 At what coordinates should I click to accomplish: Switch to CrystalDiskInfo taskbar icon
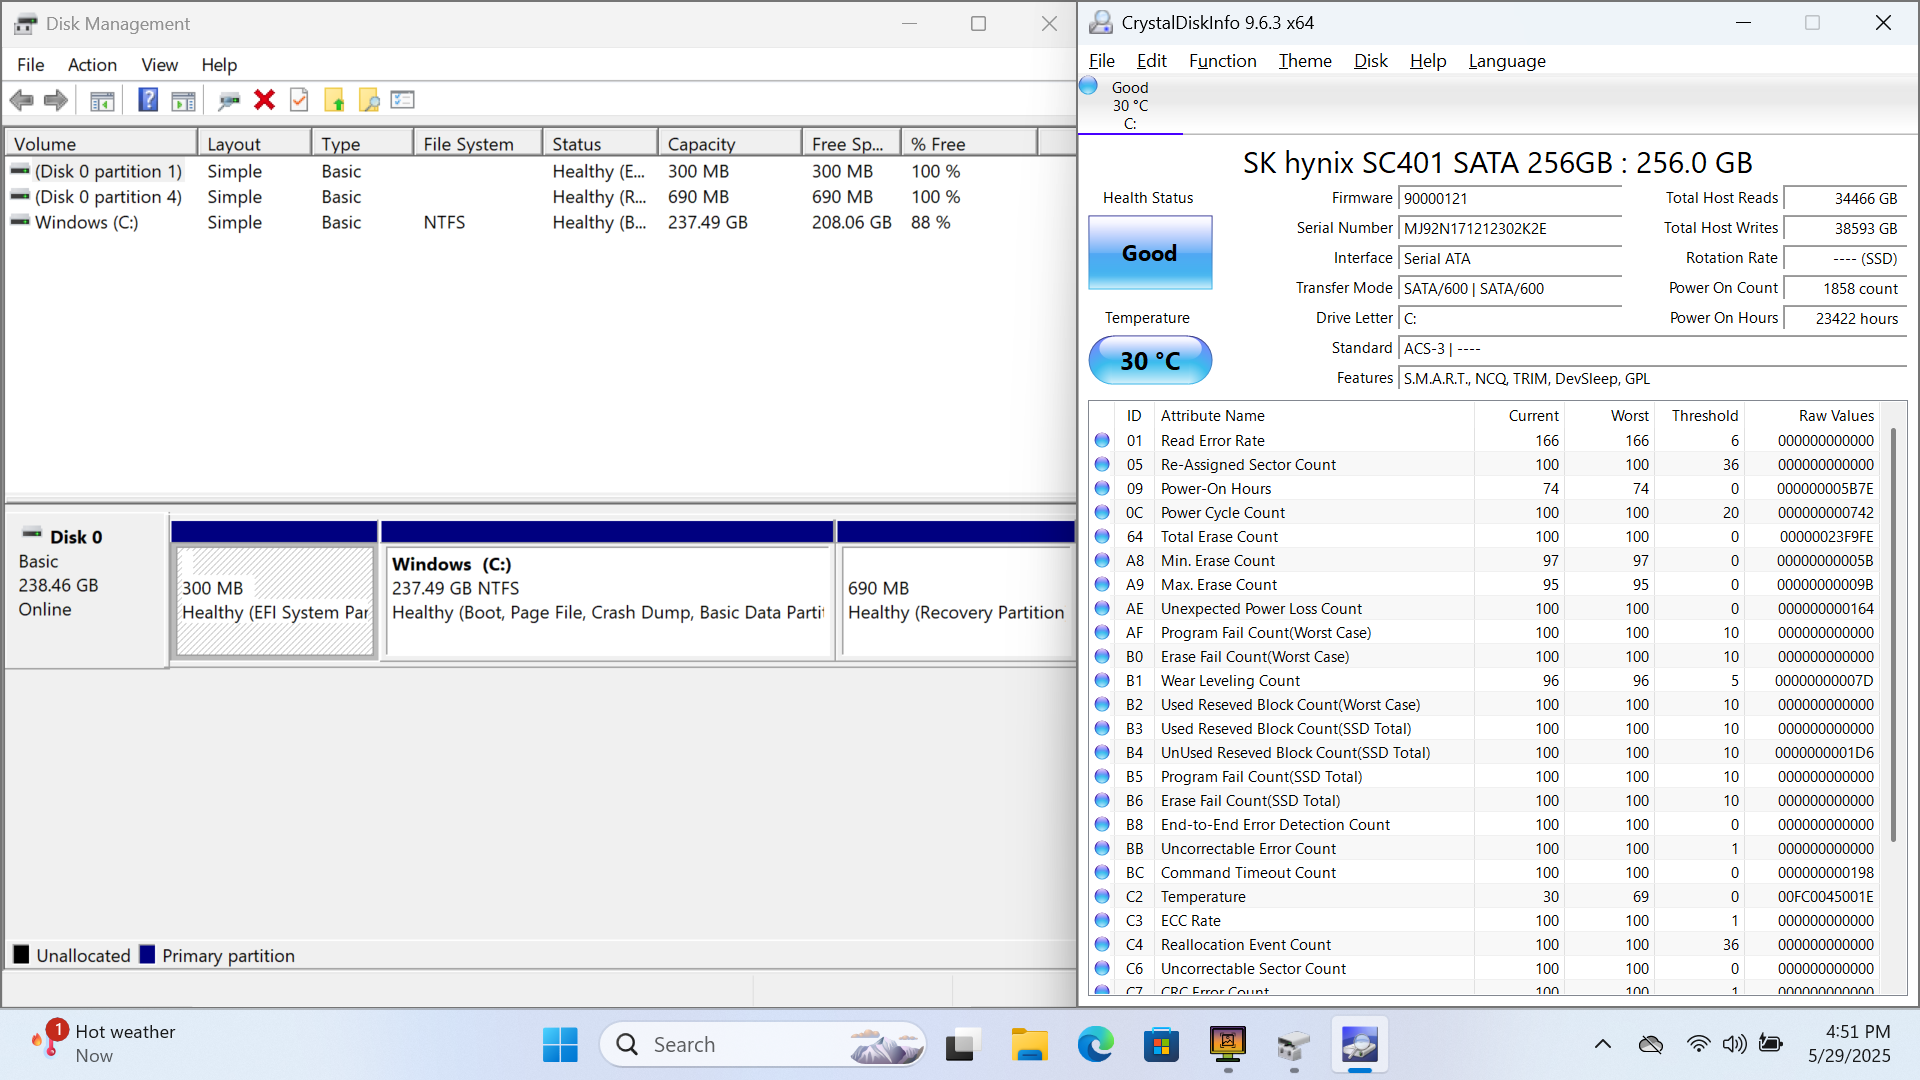tap(1360, 1045)
